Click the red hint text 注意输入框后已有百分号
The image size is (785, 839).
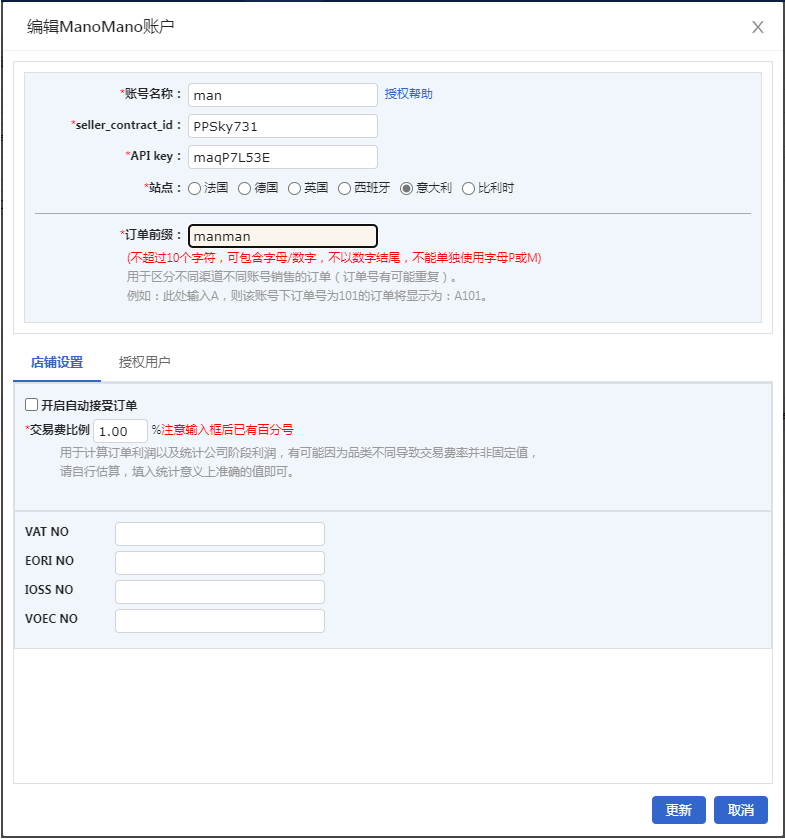(x=227, y=430)
